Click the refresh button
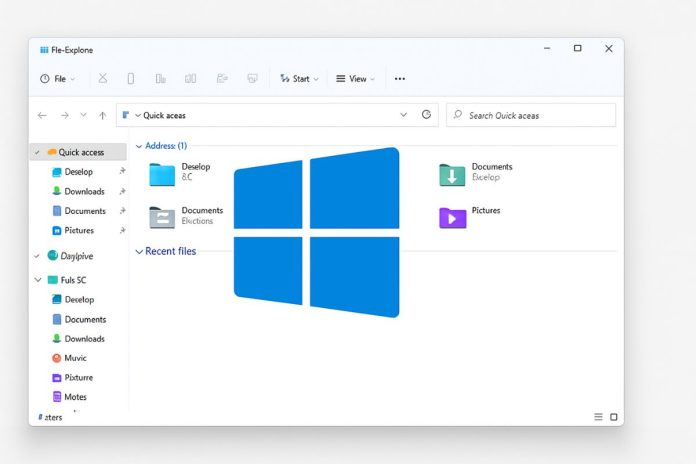This screenshot has height=464, width=696. pos(426,115)
